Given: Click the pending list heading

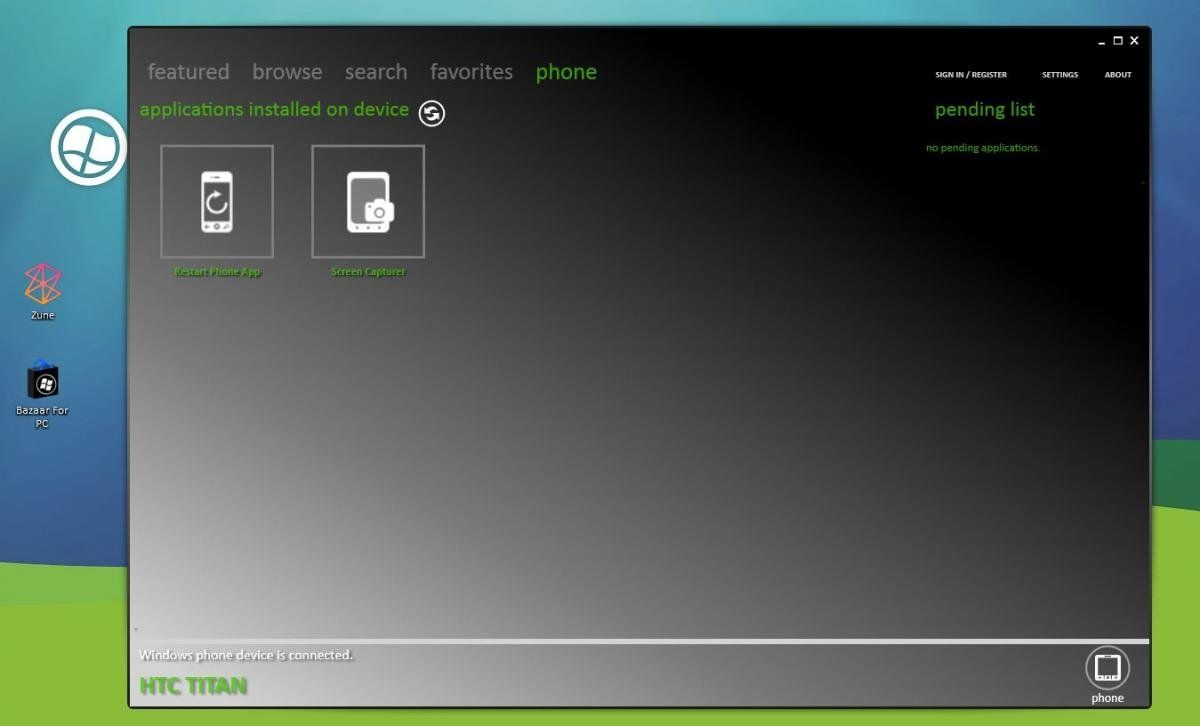Looking at the screenshot, I should [x=984, y=109].
